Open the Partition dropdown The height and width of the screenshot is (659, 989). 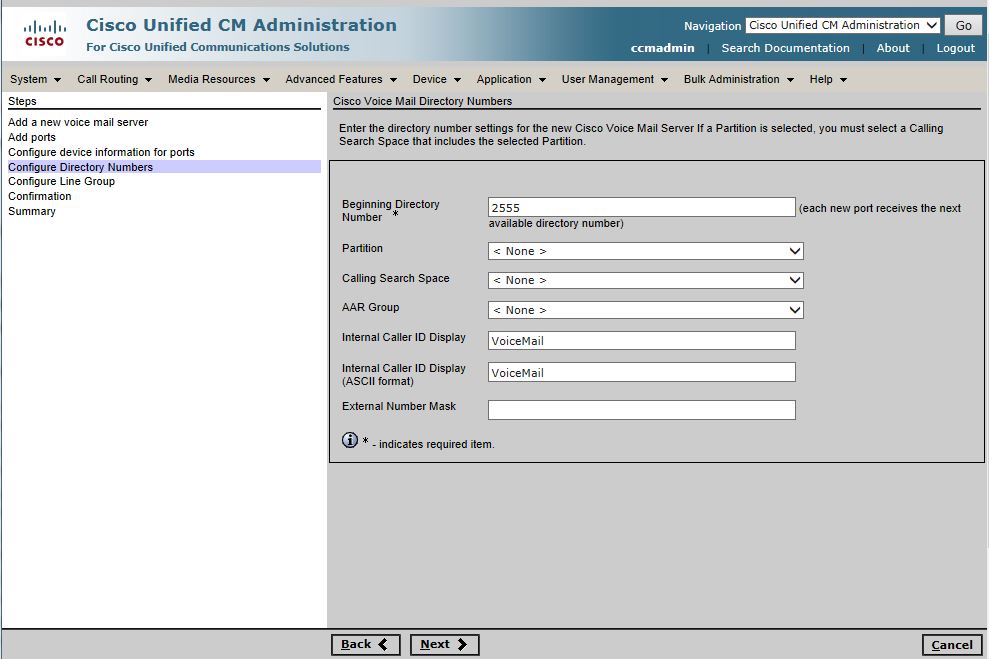click(645, 251)
